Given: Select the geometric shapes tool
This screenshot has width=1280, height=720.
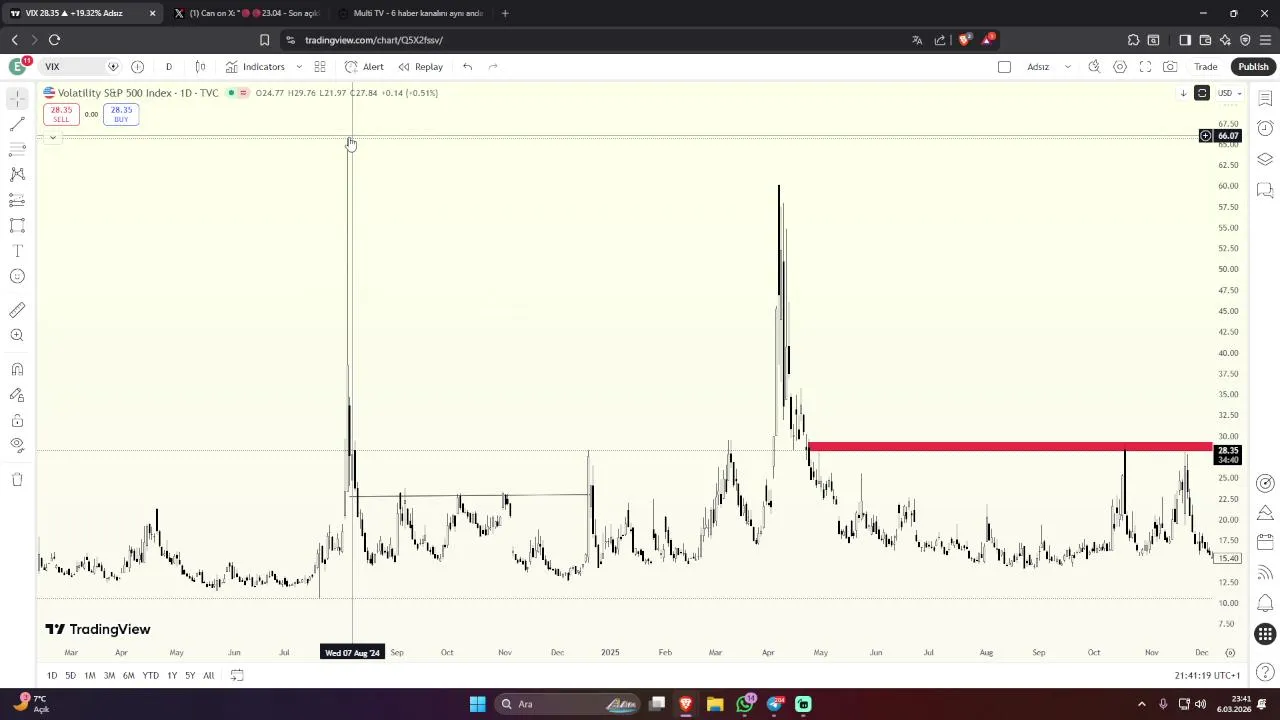Looking at the screenshot, I should (x=17, y=225).
